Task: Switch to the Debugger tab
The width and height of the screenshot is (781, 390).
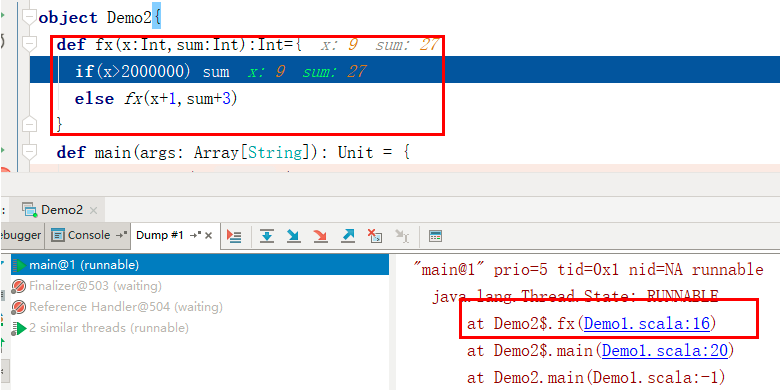Action: [x=22, y=235]
